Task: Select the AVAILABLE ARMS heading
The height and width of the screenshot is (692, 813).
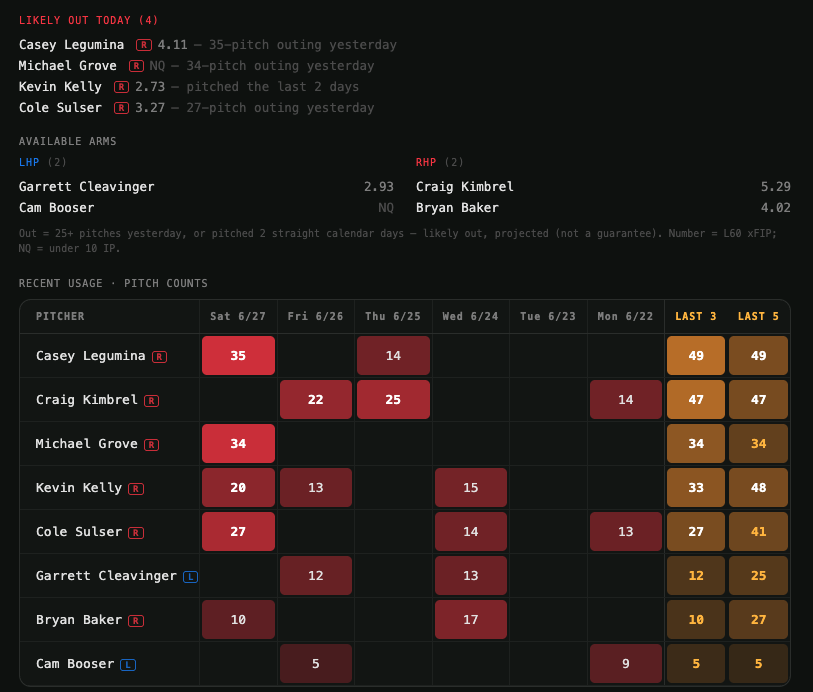Action: coord(67,141)
